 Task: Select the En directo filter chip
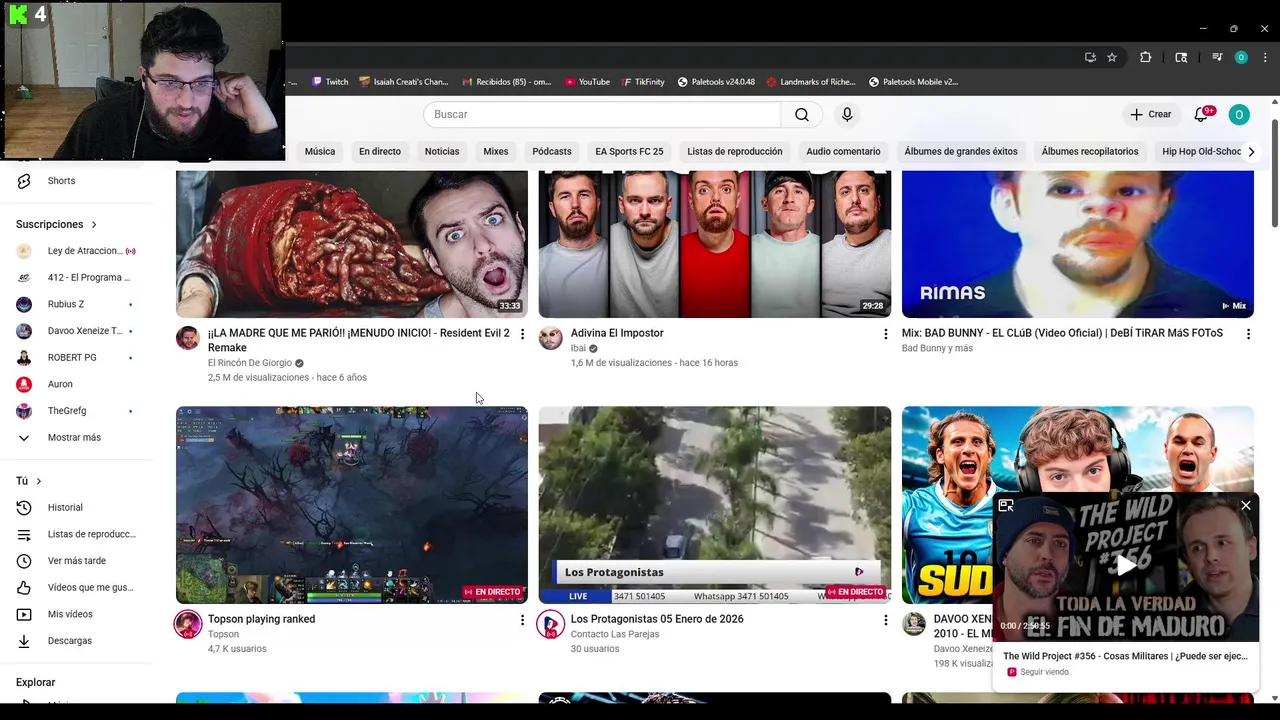(x=380, y=152)
